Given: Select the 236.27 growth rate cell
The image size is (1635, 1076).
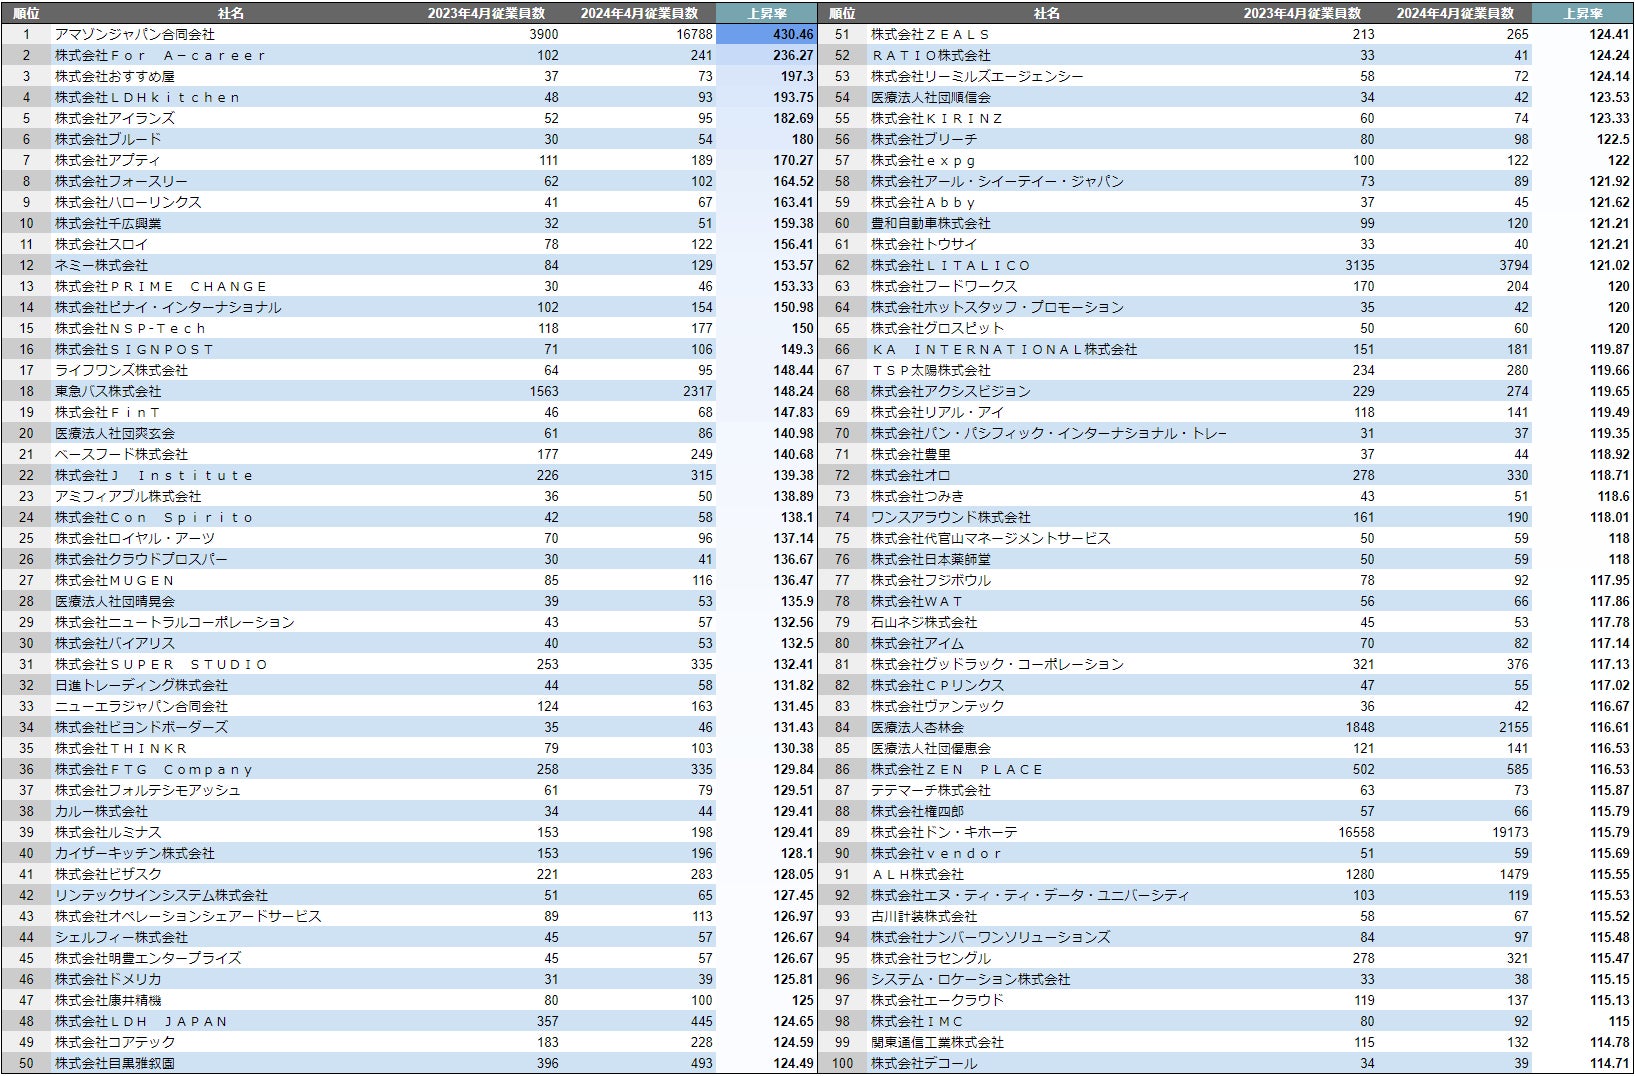Looking at the screenshot, I should (793, 55).
